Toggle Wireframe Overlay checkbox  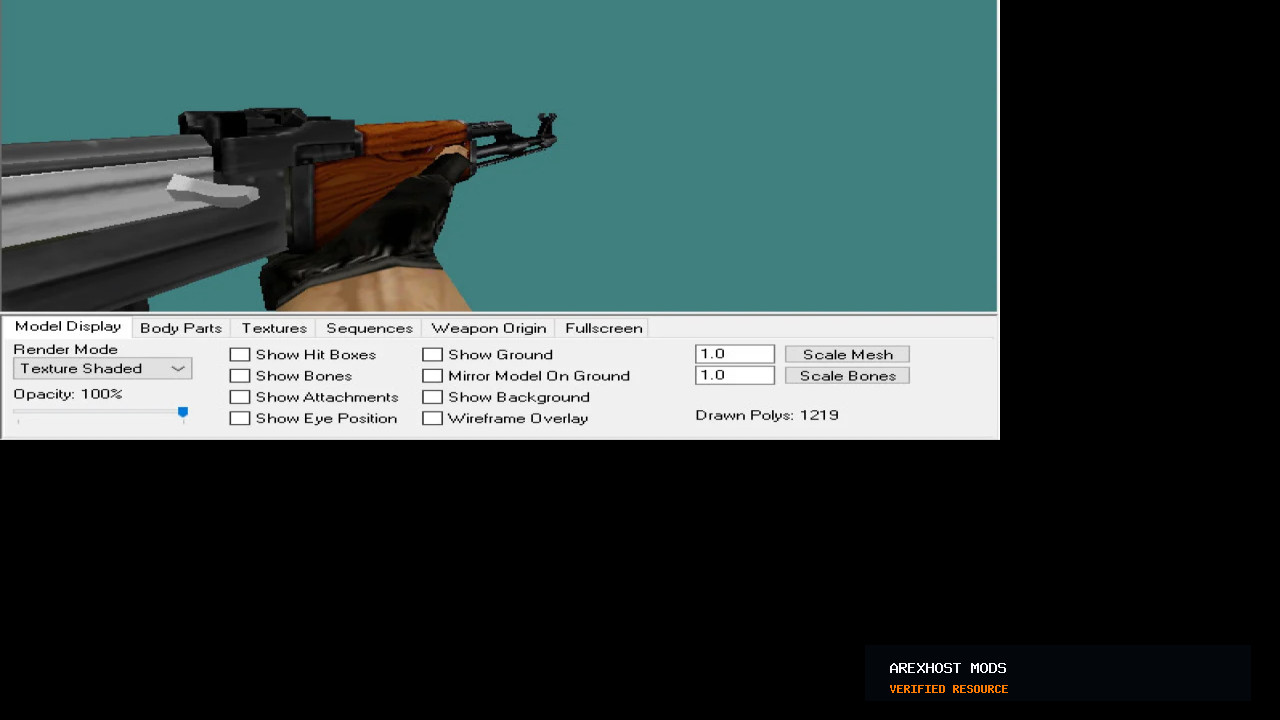432,418
